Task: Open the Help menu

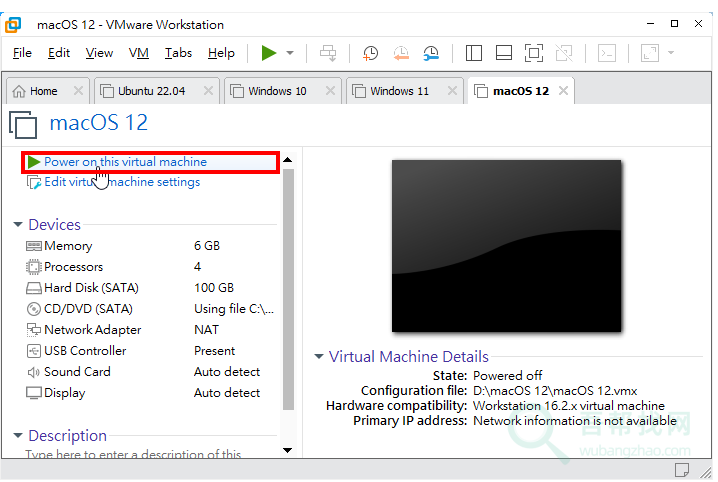Action: (221, 53)
